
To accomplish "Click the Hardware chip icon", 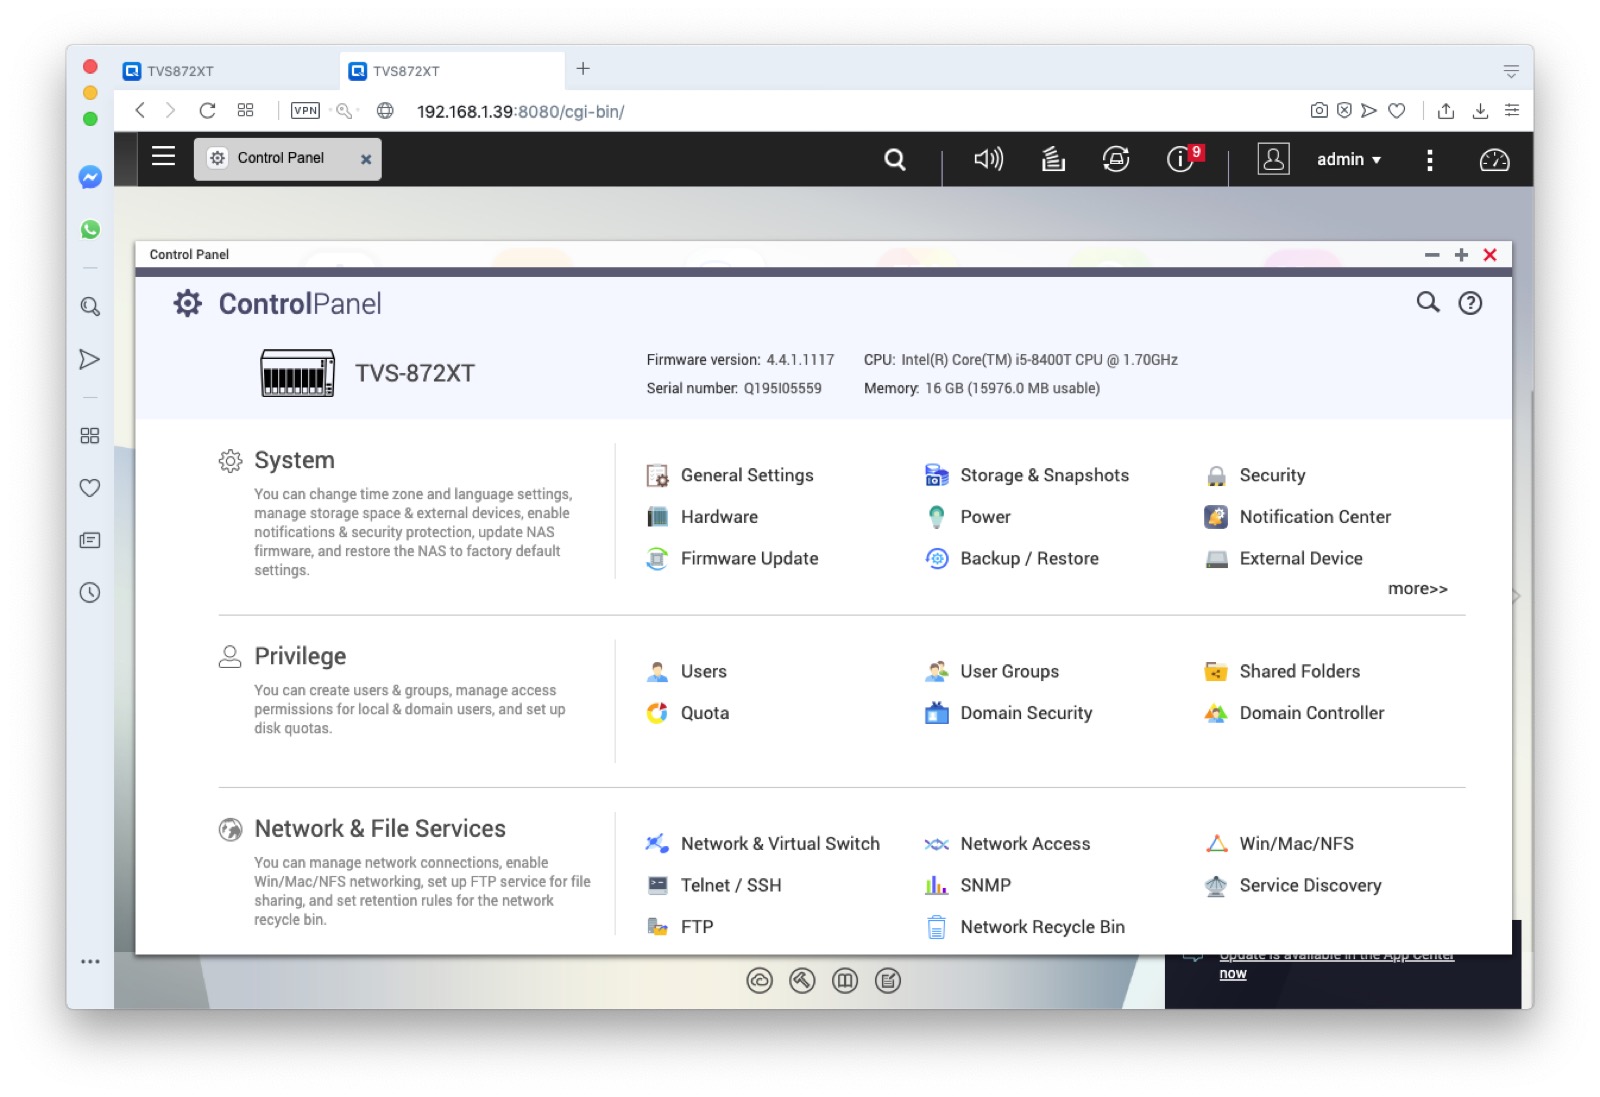I will (657, 517).
